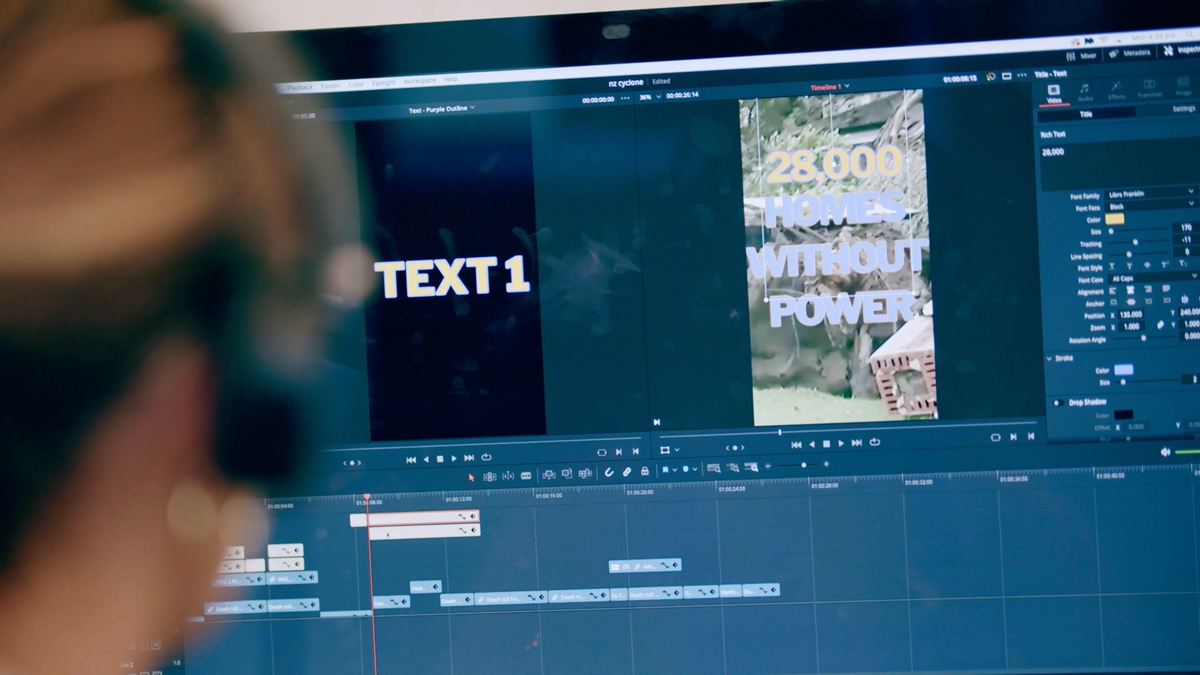Stop playback in the source viewer

(x=439, y=459)
